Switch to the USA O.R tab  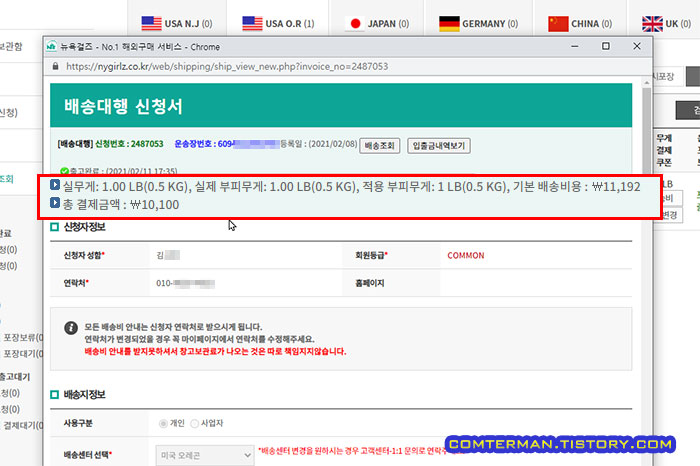[x=278, y=23]
